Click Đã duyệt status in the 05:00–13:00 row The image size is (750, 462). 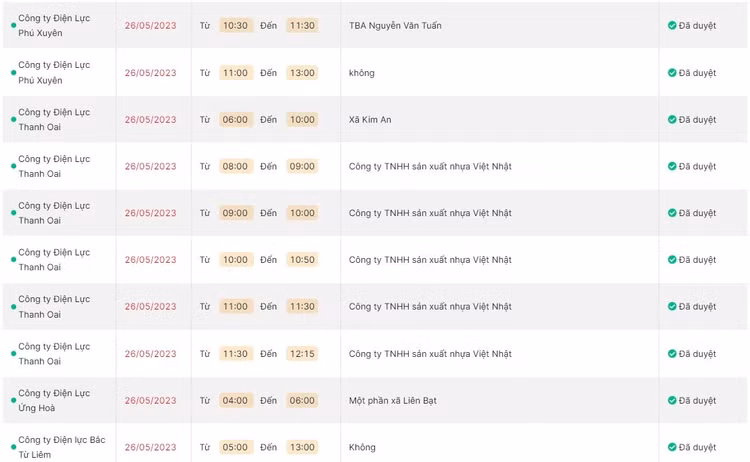tap(697, 448)
